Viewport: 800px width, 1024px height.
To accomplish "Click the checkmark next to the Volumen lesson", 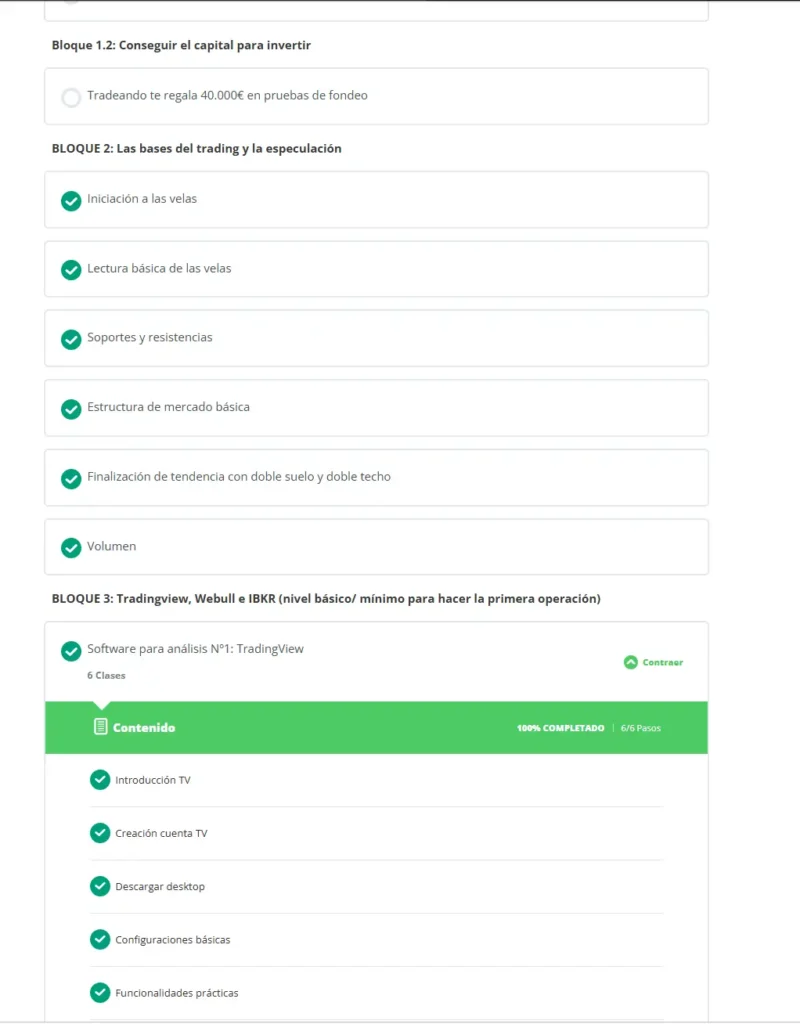I will click(x=71, y=547).
